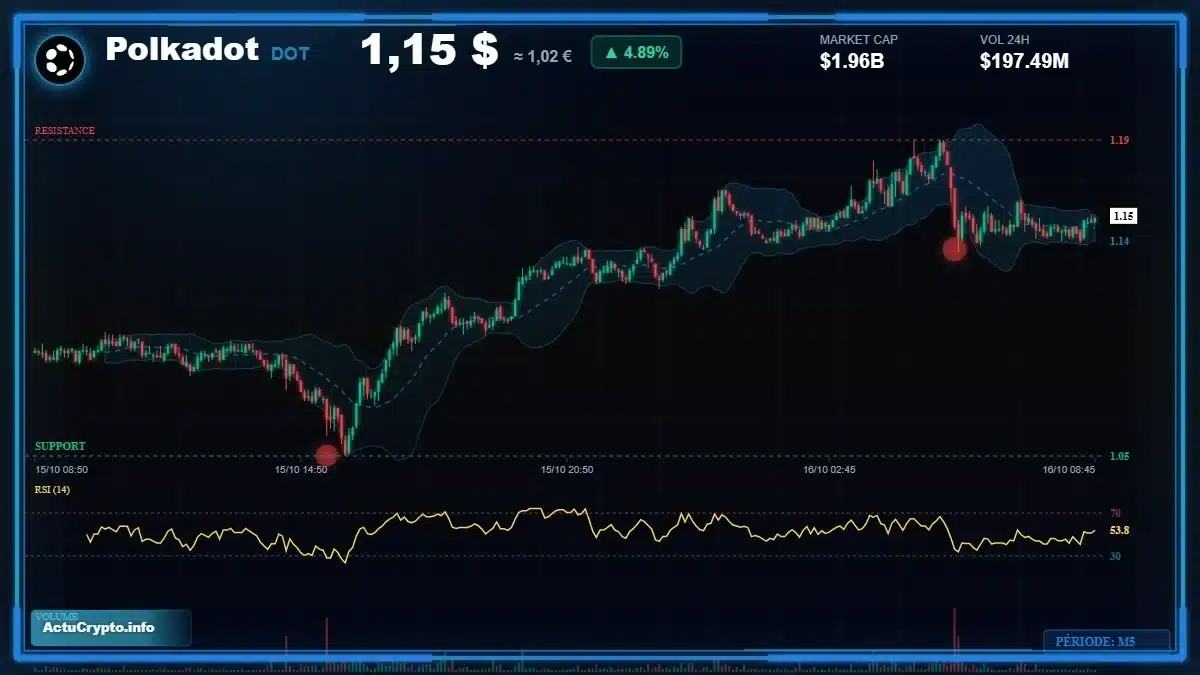Click the red marker at the support low
Image resolution: width=1200 pixels, height=675 pixels.
pos(327,455)
